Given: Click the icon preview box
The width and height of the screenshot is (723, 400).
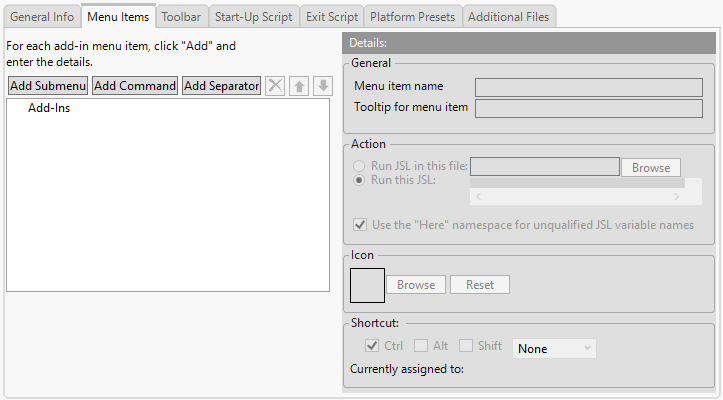Looking at the screenshot, I should [x=367, y=286].
